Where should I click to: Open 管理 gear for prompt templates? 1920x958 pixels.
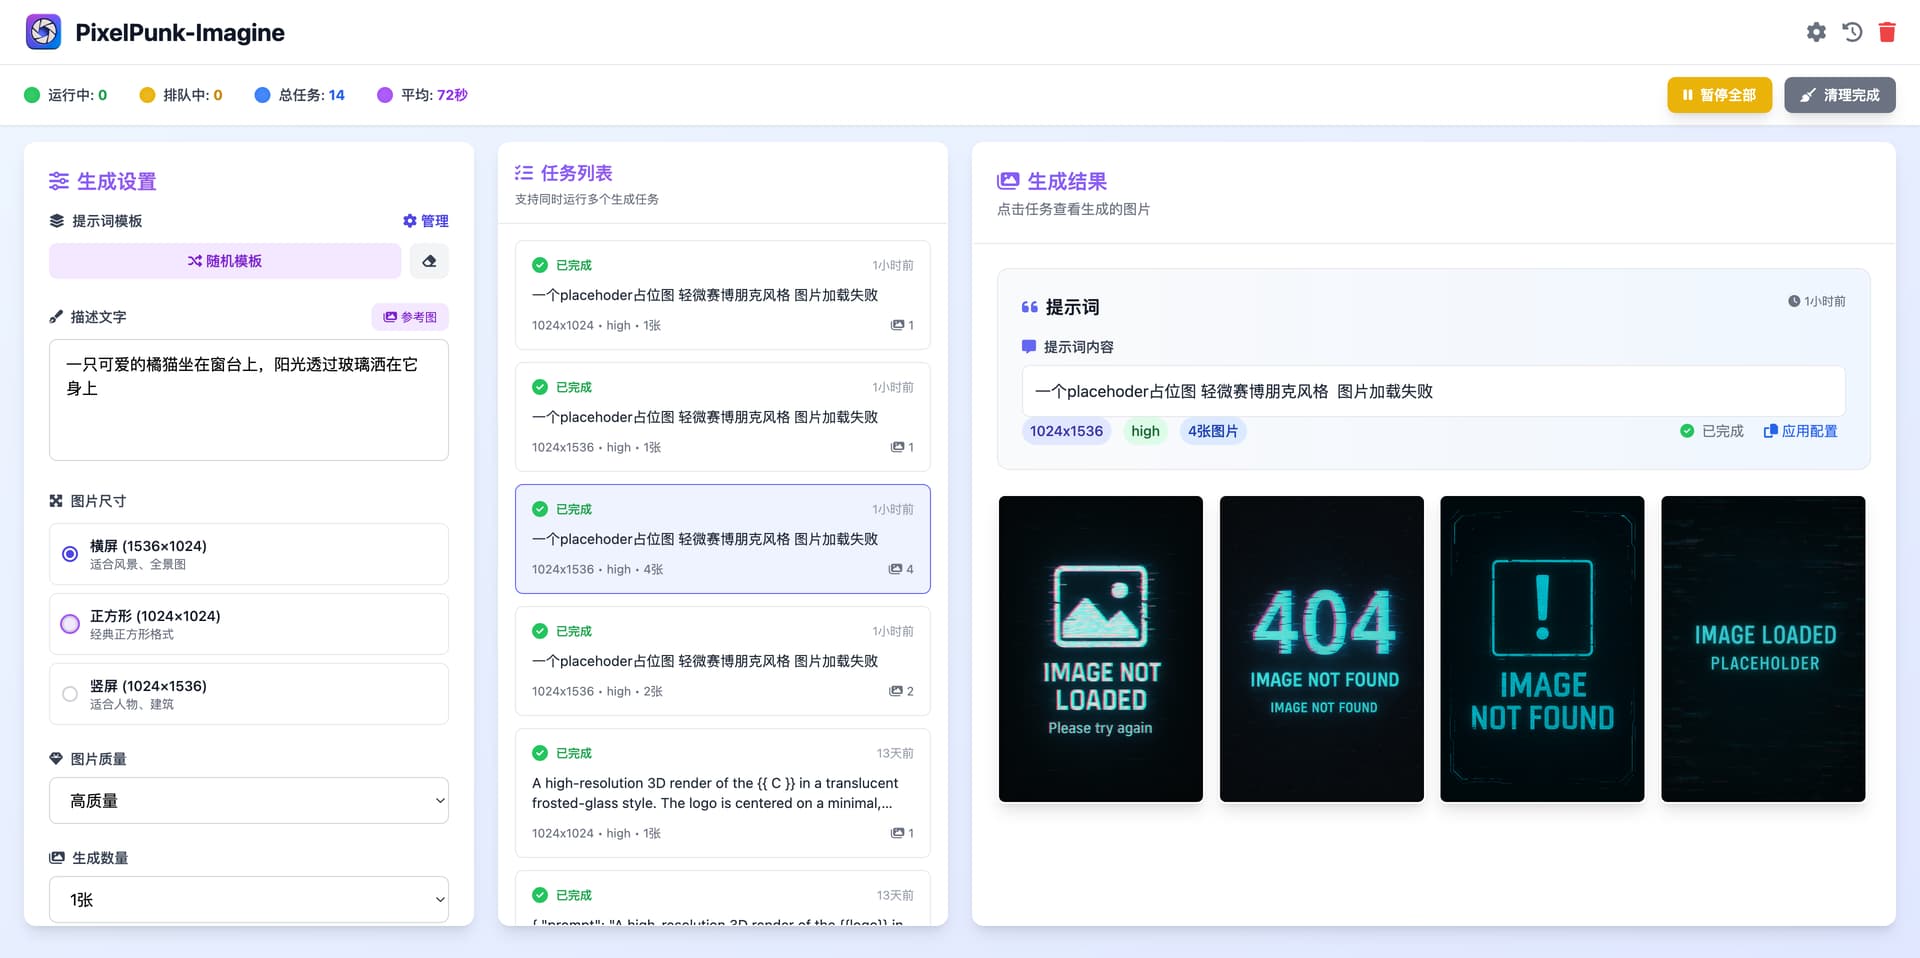pyautogui.click(x=425, y=221)
